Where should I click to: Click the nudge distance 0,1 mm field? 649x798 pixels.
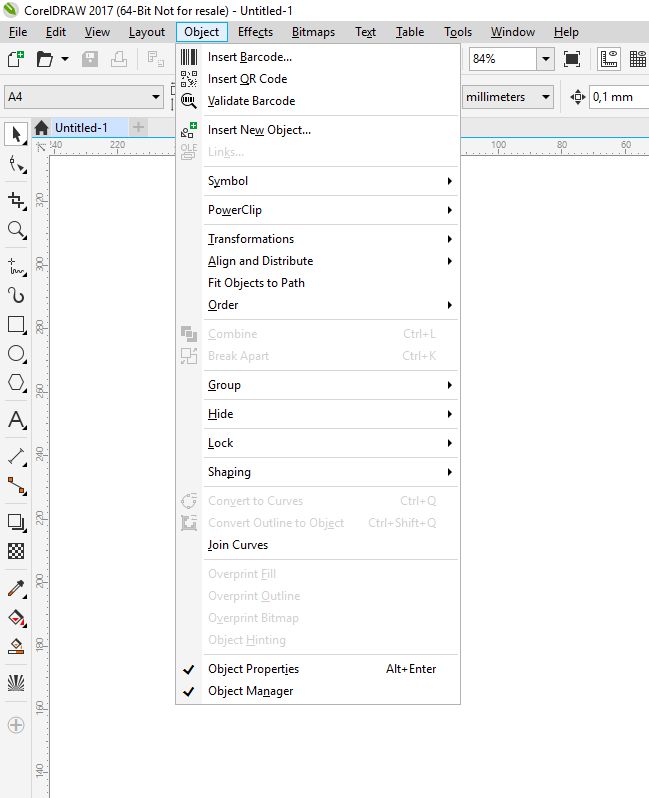coord(619,97)
